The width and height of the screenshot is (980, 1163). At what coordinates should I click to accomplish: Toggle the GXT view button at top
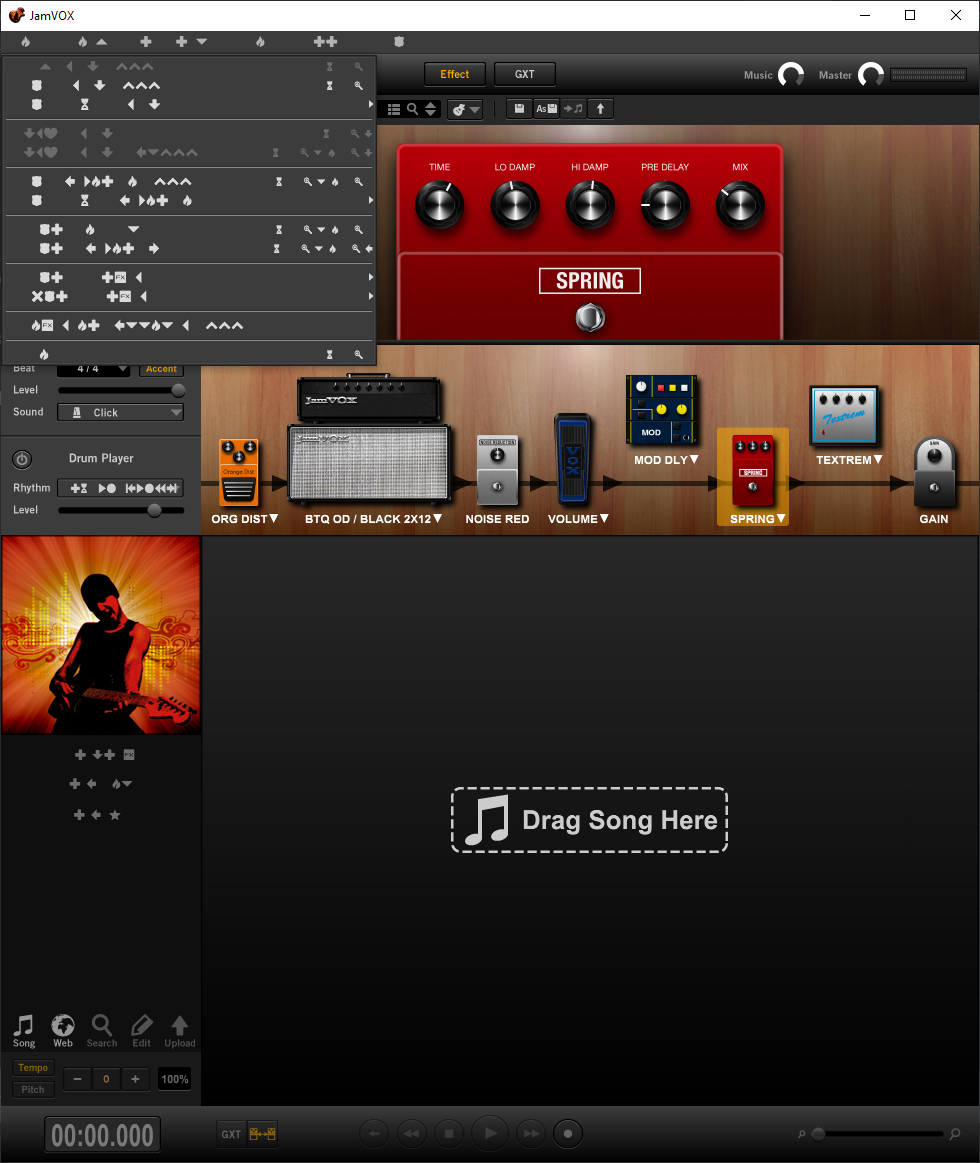click(x=524, y=74)
